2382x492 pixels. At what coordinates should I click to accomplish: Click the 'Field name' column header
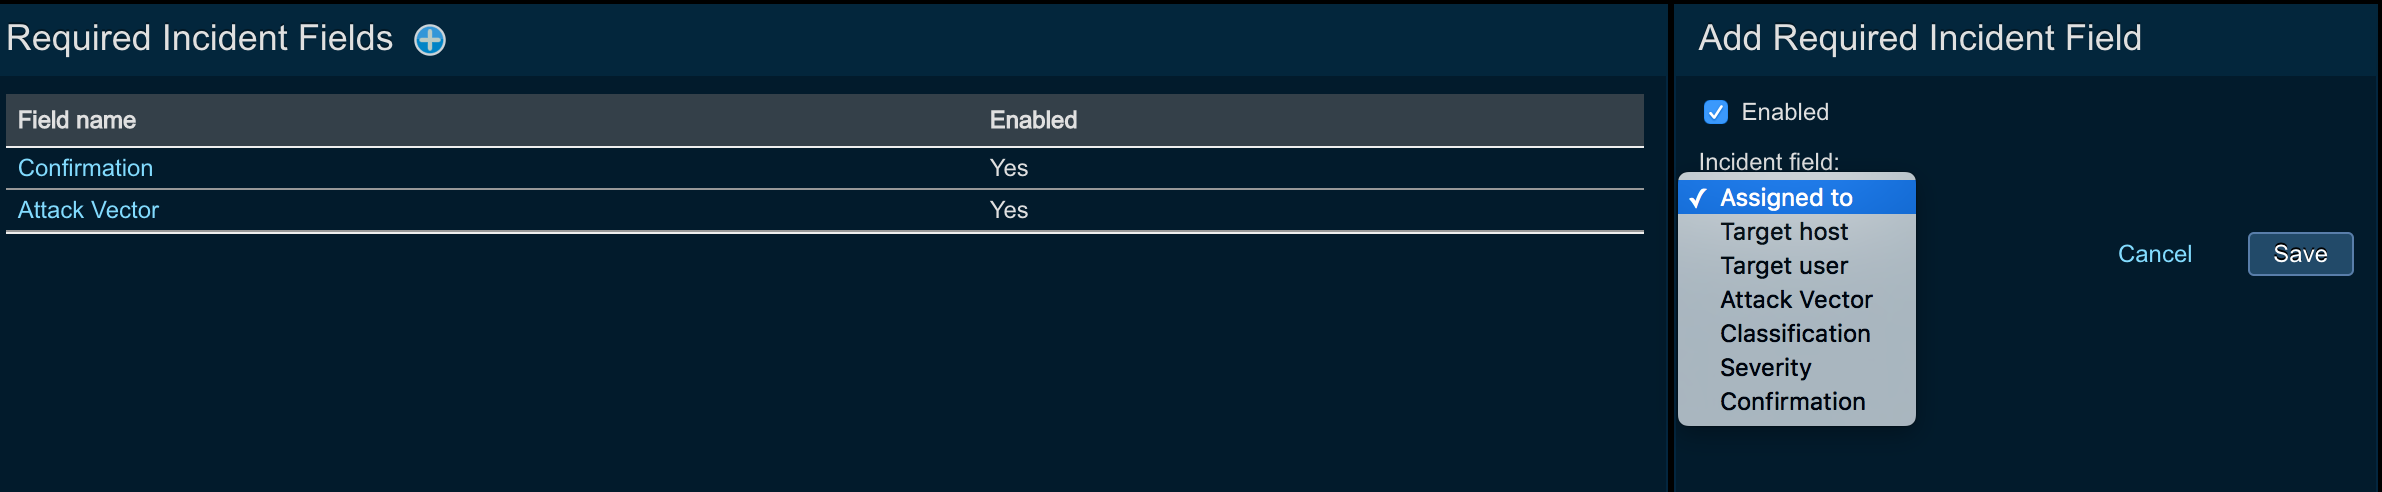[x=77, y=120]
